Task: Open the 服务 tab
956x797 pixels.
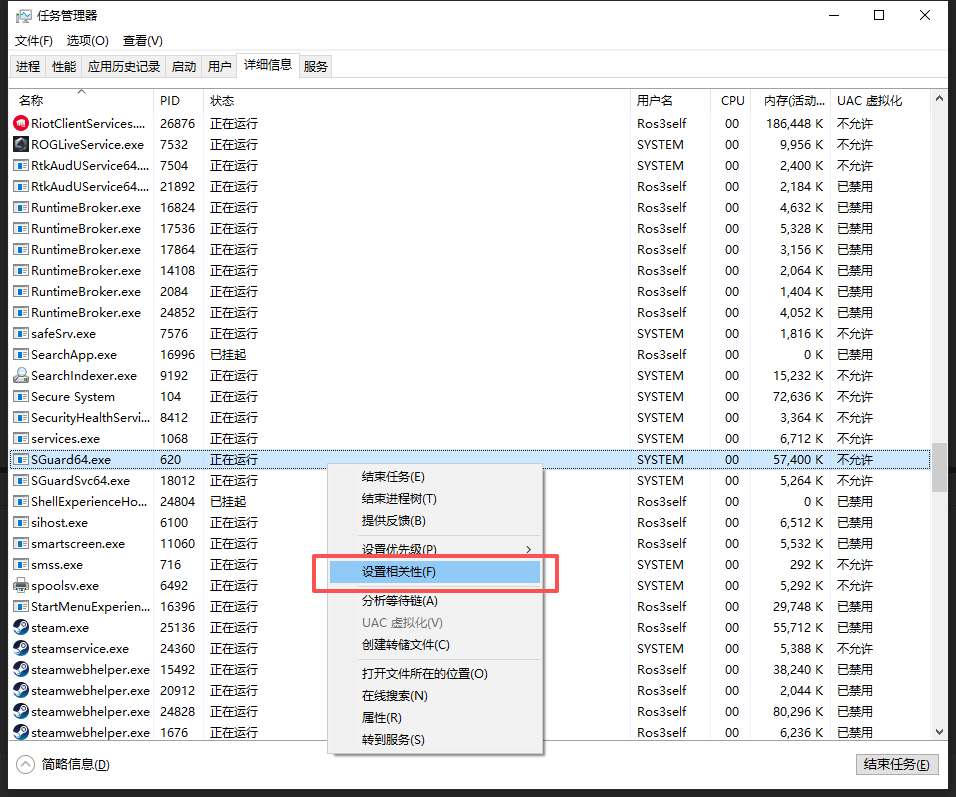Action: pos(315,67)
